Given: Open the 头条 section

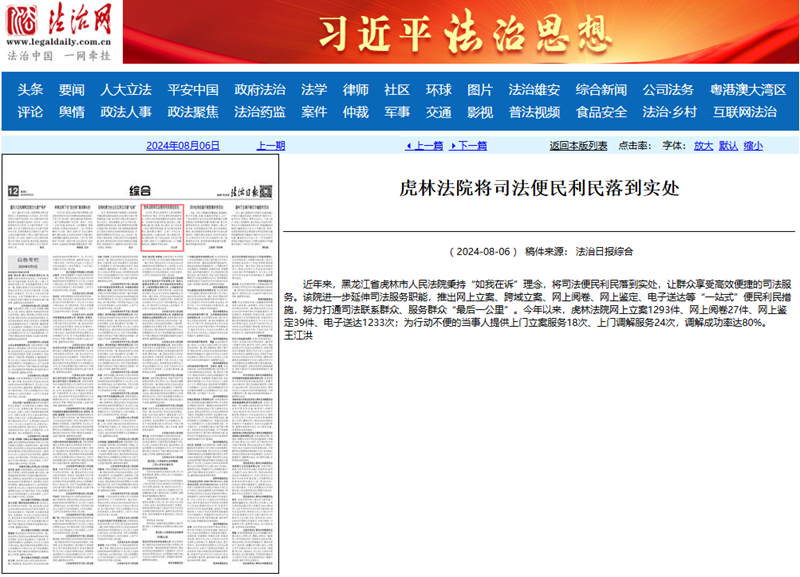Looking at the screenshot, I should 30,90.
